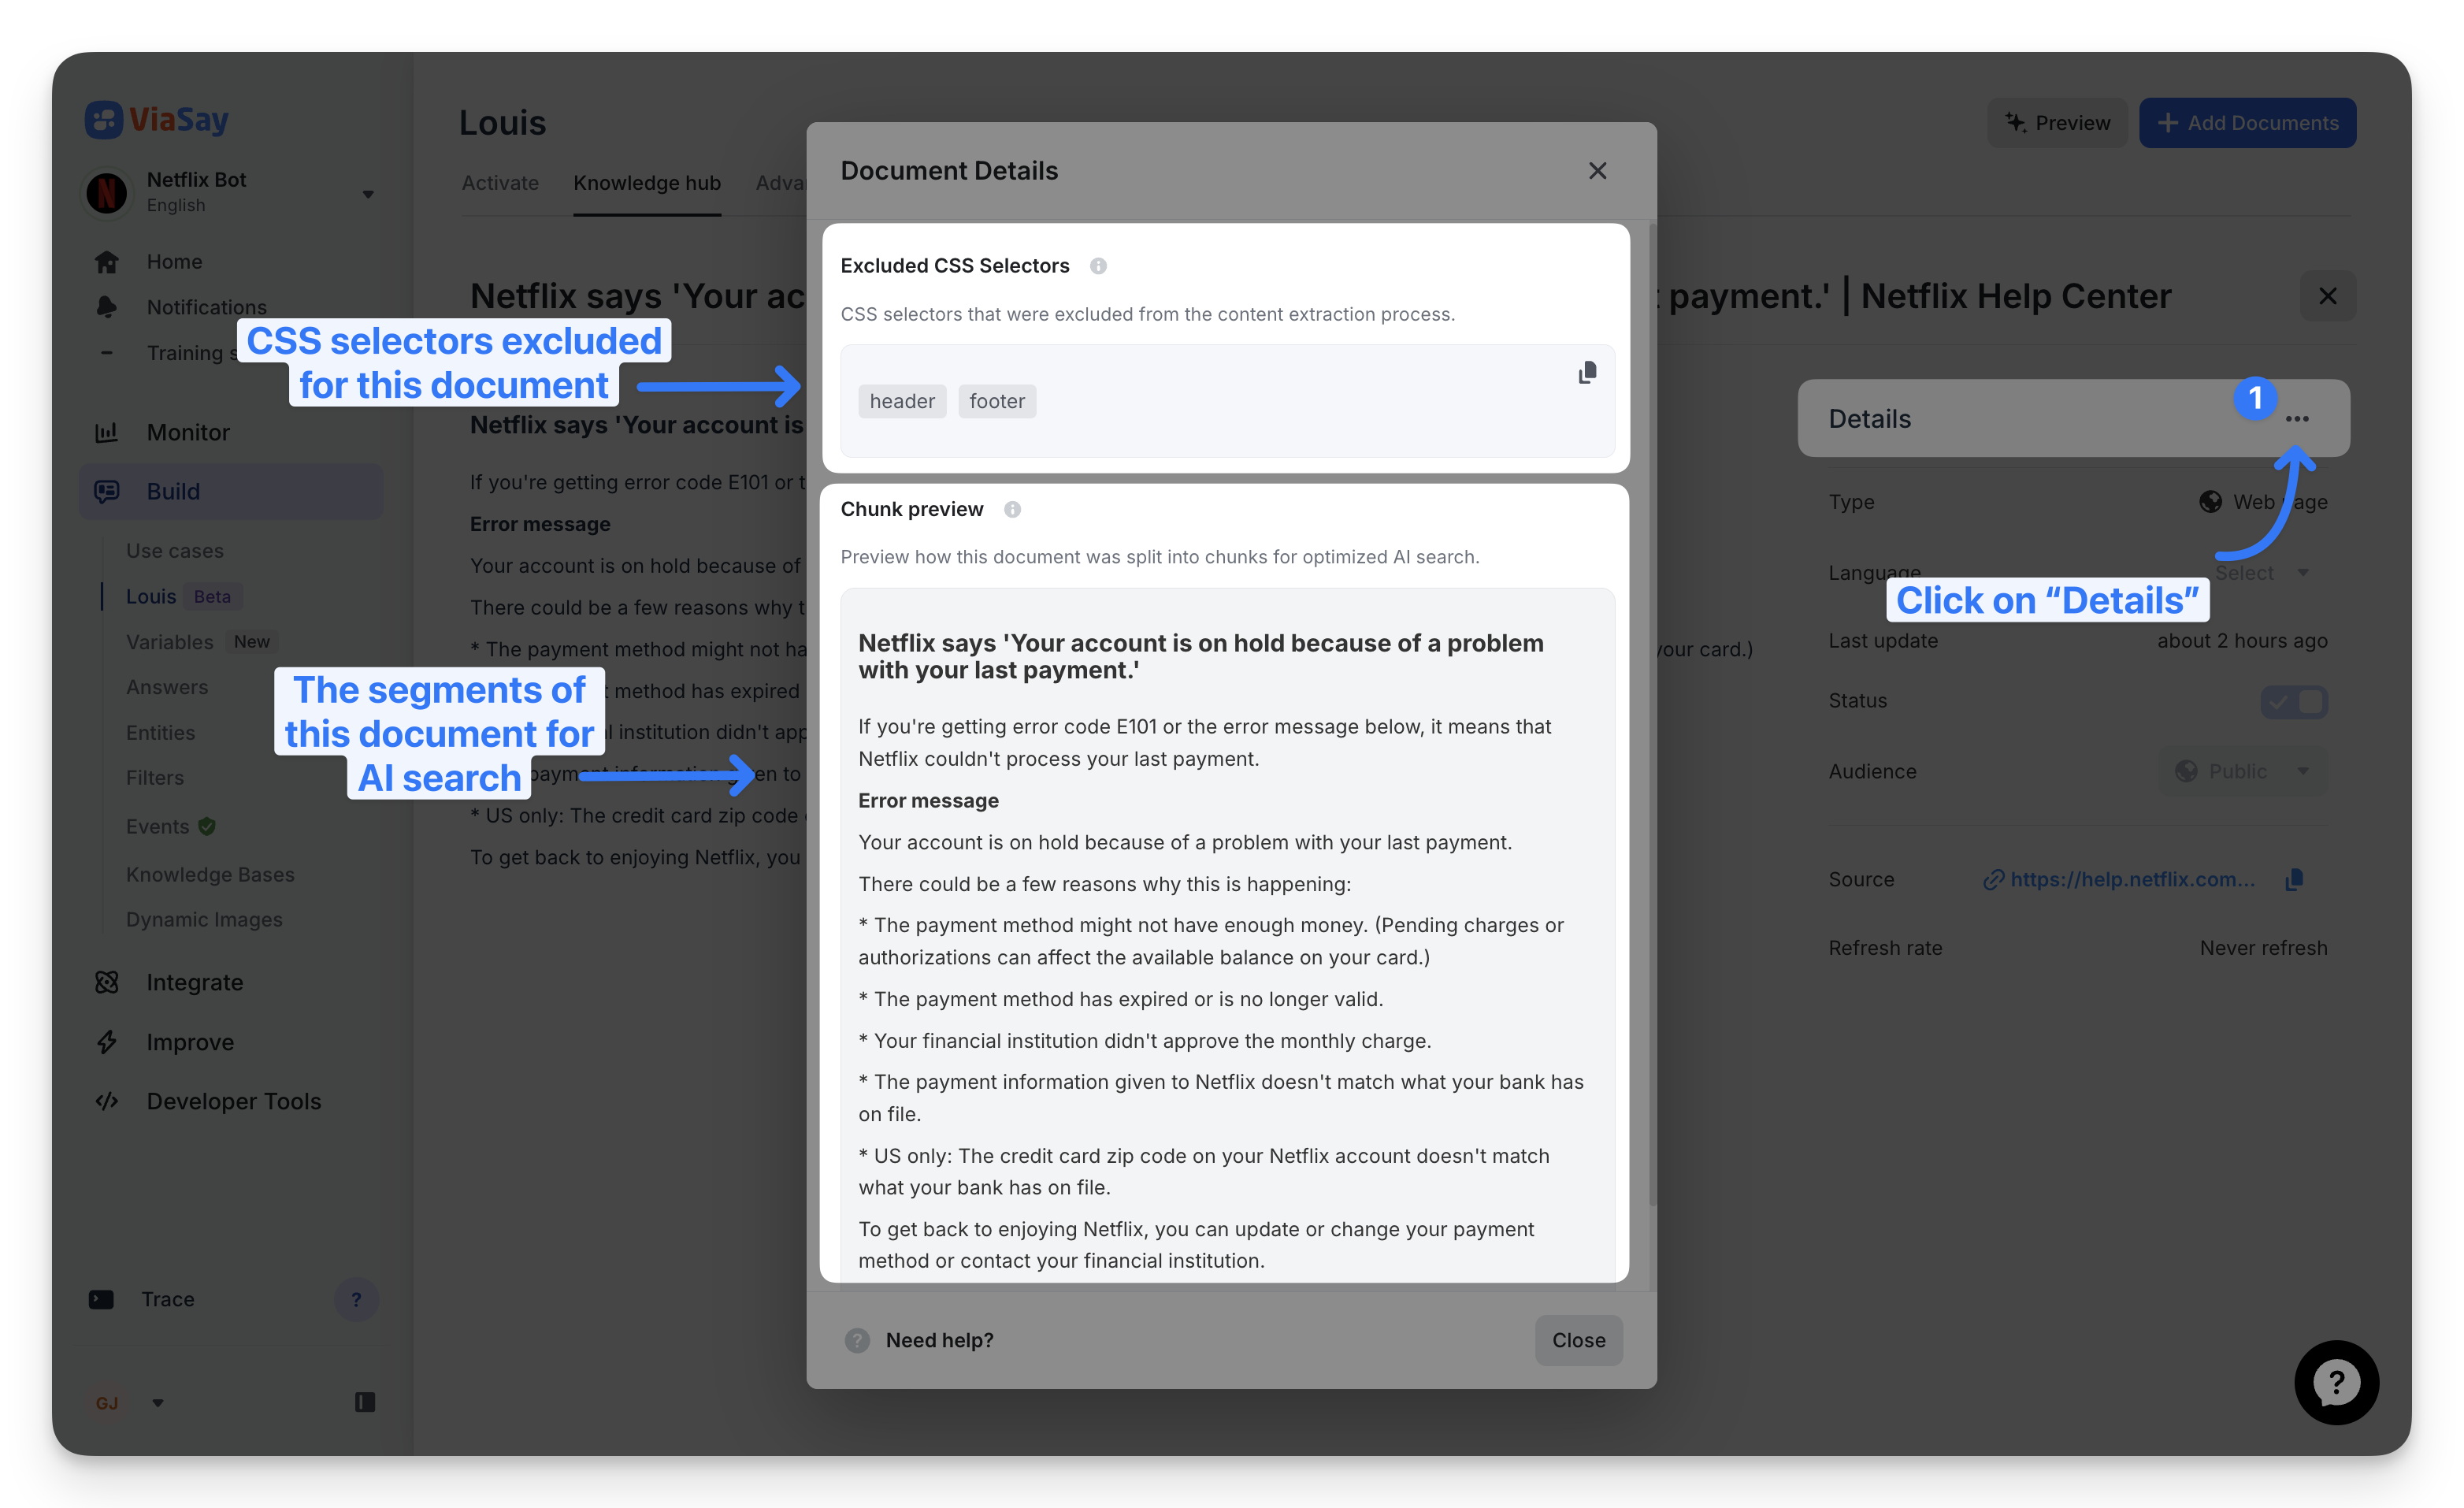Screen dimensions: 2464x1508
Task: Toggle the document Status switch
Action: pos(2294,702)
